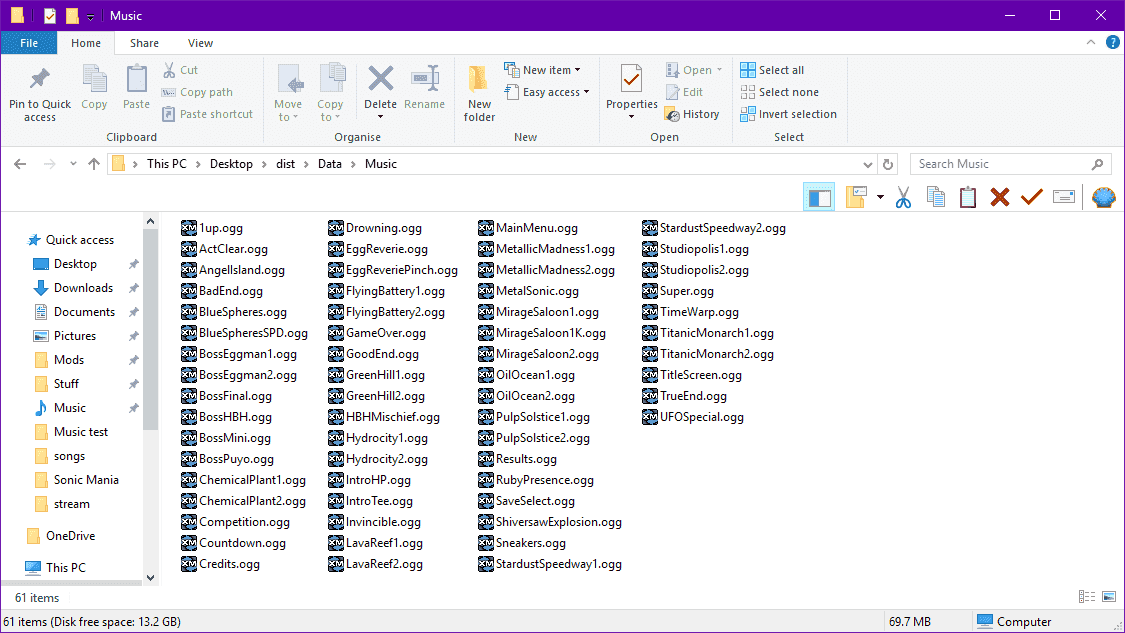Click dist in the address breadcrumb
1125x633 pixels.
(286, 164)
